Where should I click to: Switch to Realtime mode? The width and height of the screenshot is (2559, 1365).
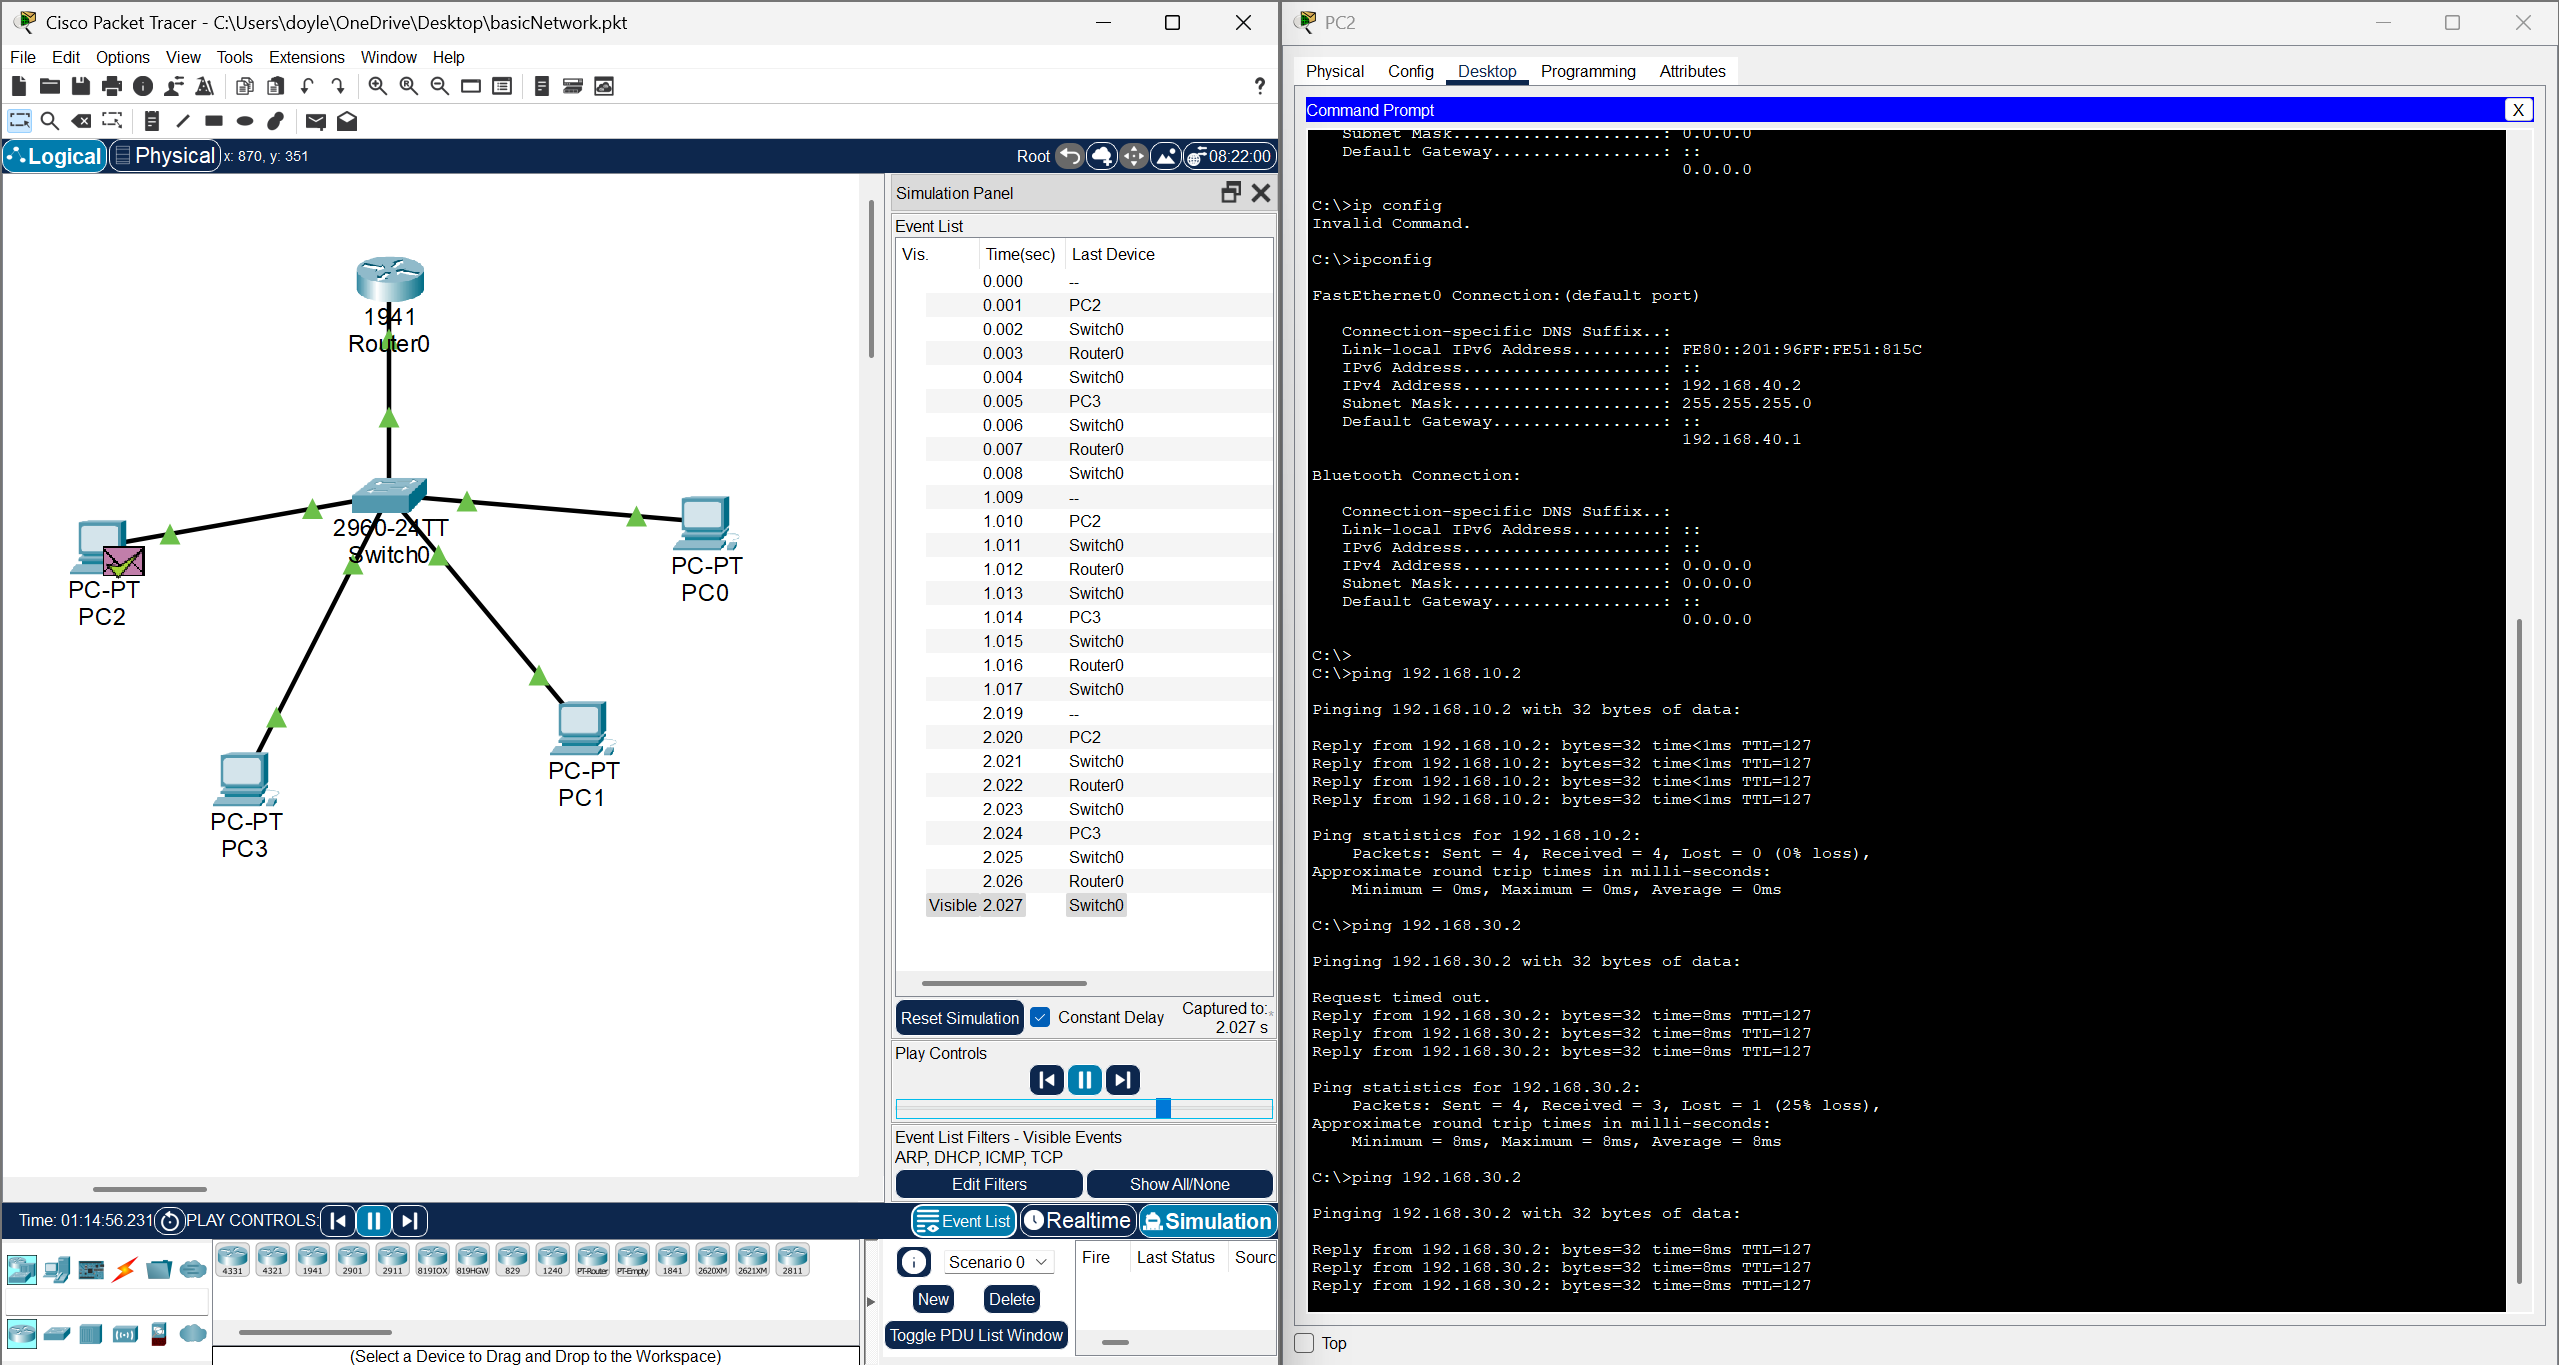(x=1077, y=1221)
